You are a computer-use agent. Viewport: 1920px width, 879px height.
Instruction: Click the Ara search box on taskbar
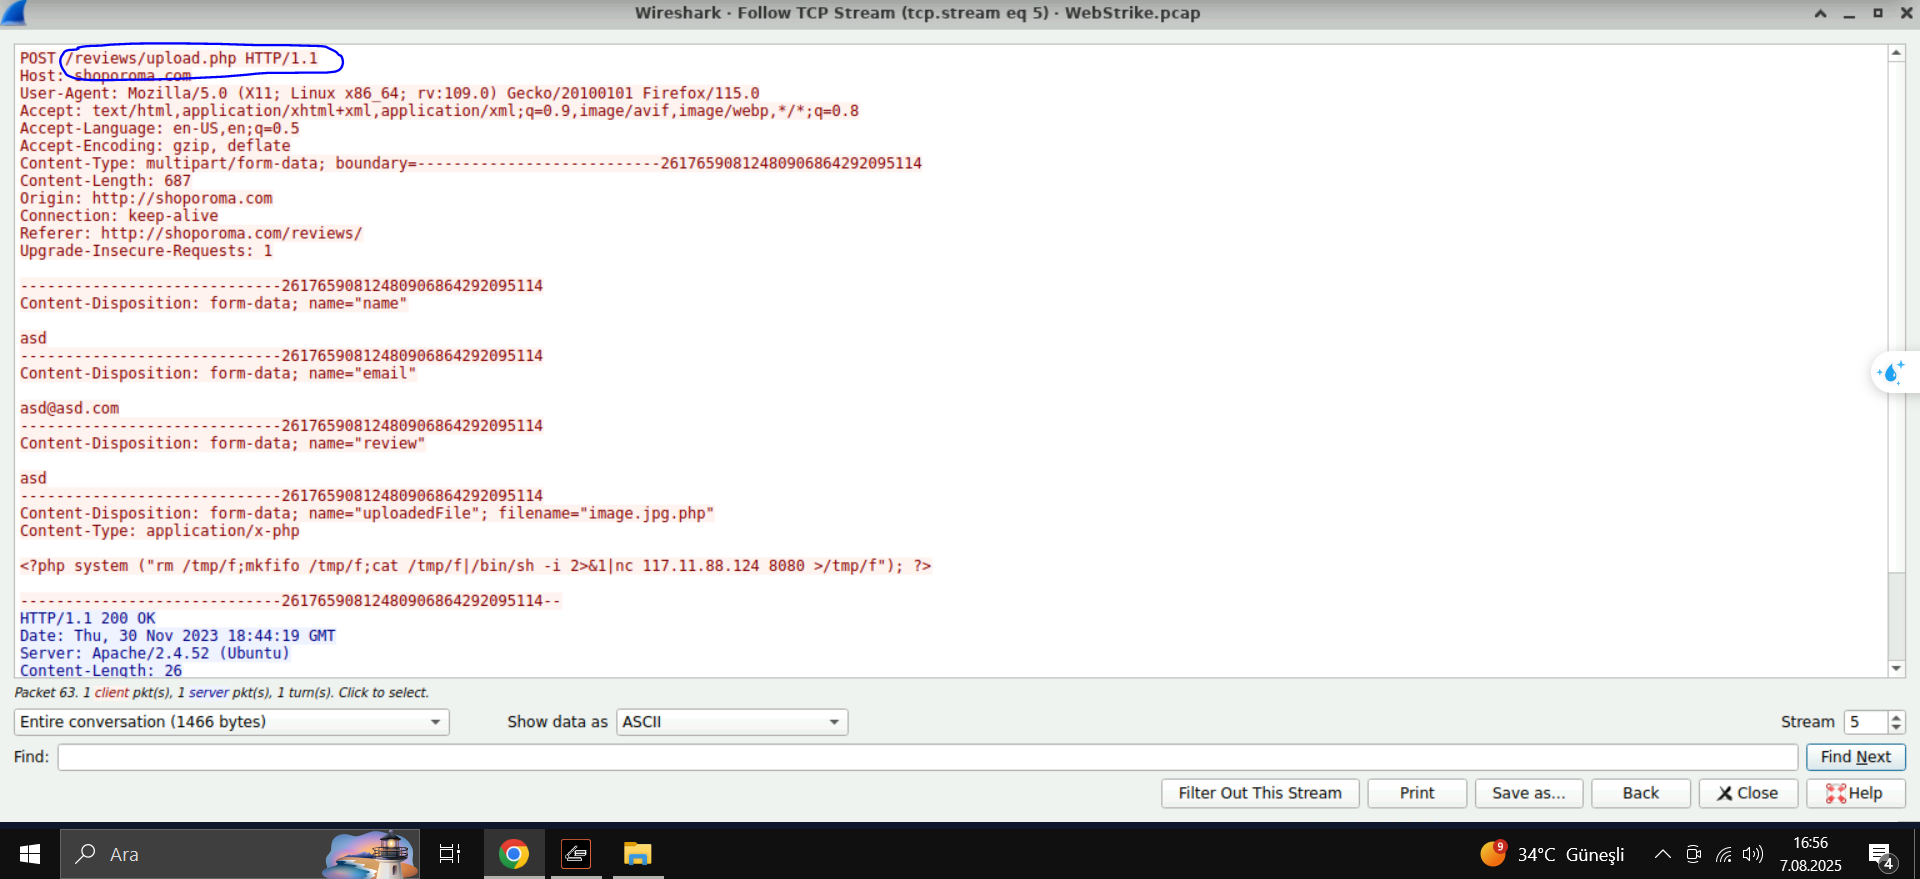pos(240,854)
